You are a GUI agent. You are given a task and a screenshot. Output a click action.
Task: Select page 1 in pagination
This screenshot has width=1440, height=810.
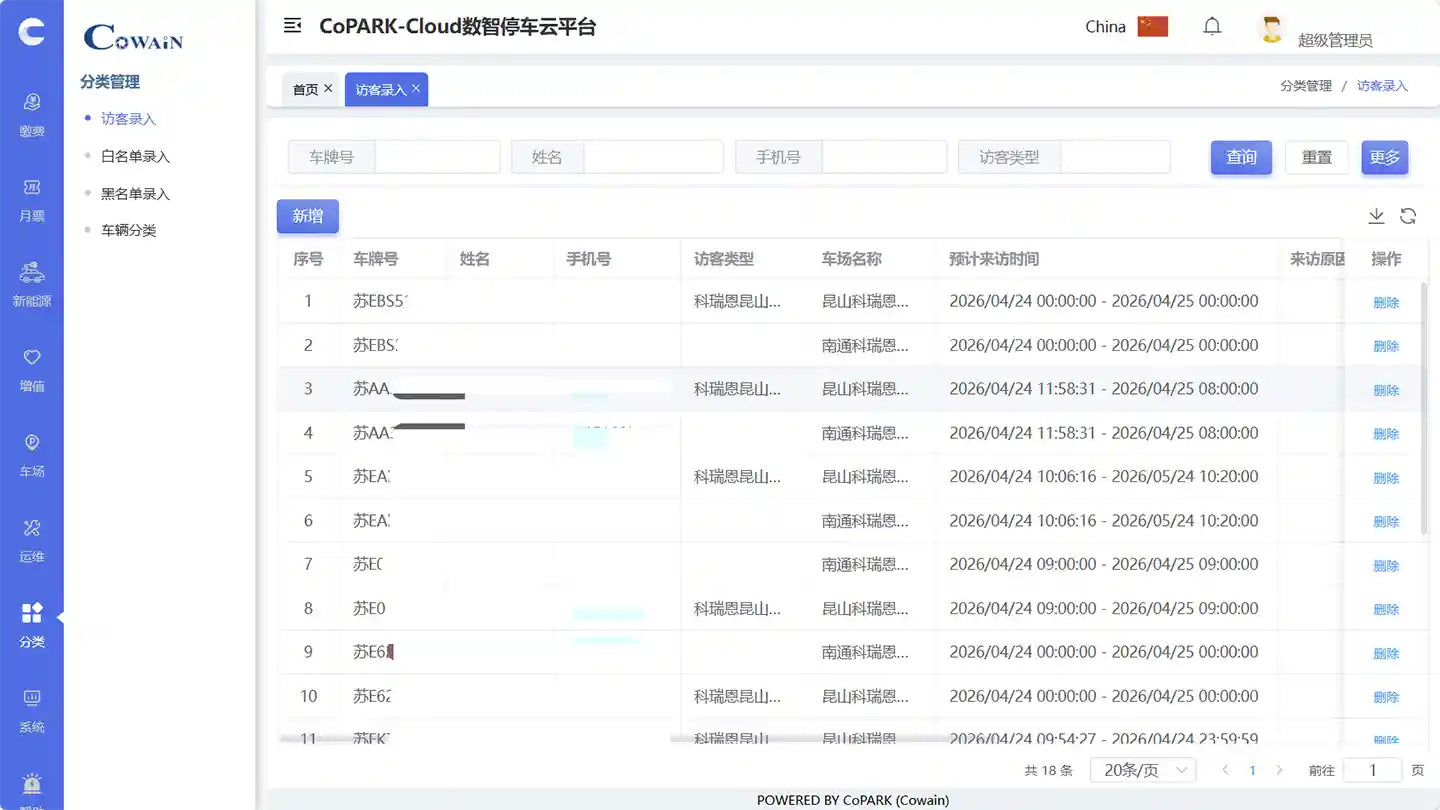(x=1252, y=770)
